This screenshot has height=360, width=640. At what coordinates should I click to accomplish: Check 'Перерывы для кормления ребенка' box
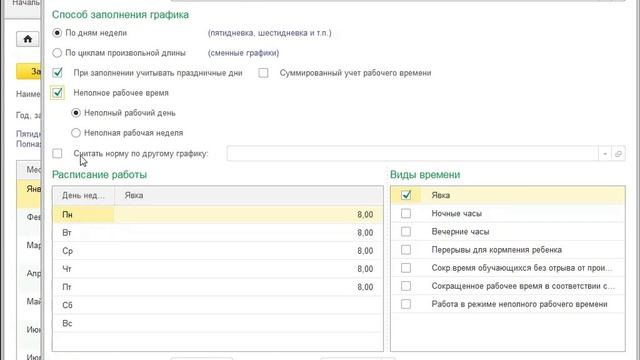click(x=406, y=250)
